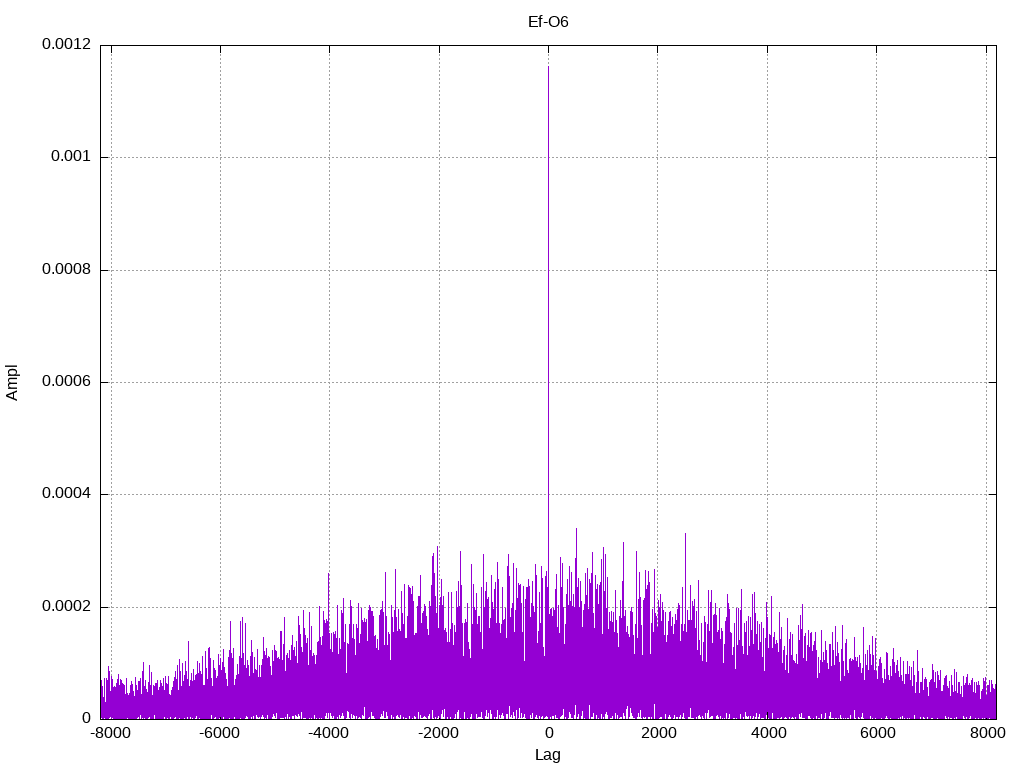Click the -8000 x-axis tick label

pos(110,733)
